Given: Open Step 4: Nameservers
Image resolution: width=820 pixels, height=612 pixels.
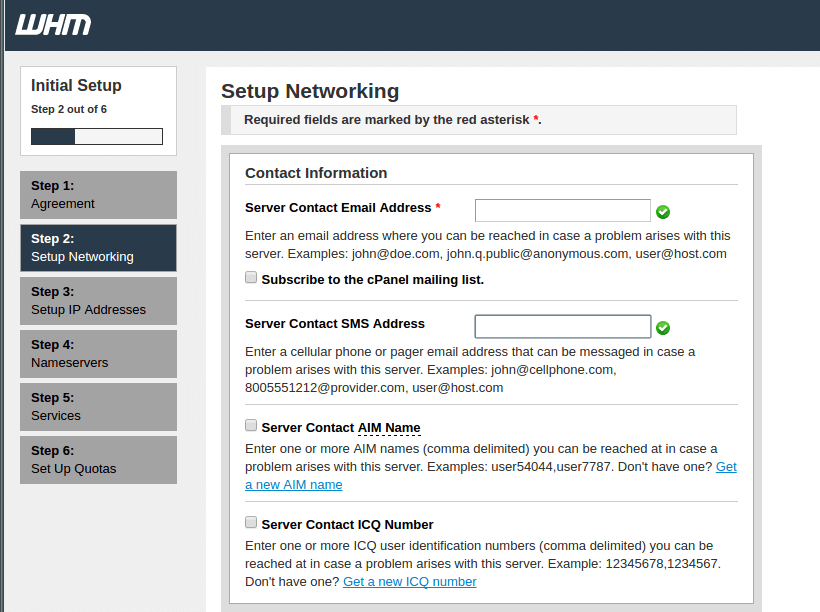Looking at the screenshot, I should click(x=98, y=354).
